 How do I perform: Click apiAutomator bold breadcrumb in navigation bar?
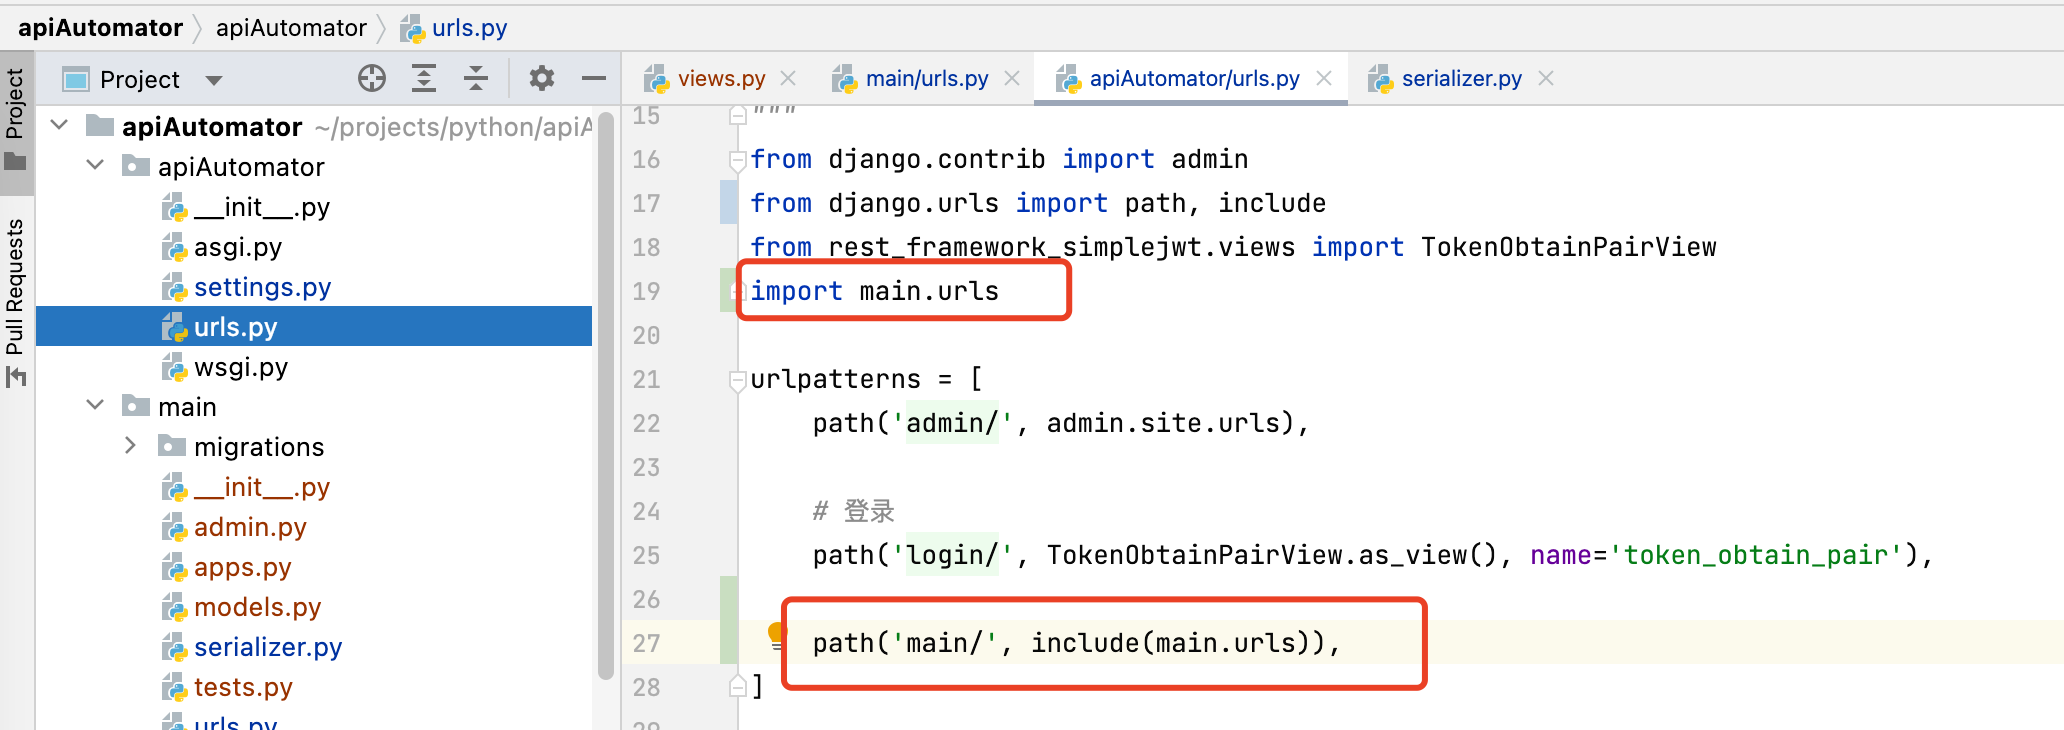pyautogui.click(x=100, y=28)
